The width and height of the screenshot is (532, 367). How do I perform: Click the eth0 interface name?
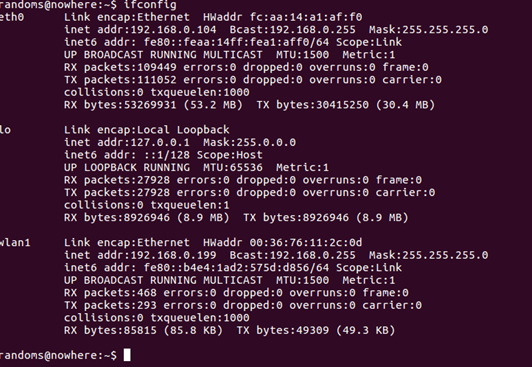[12, 17]
